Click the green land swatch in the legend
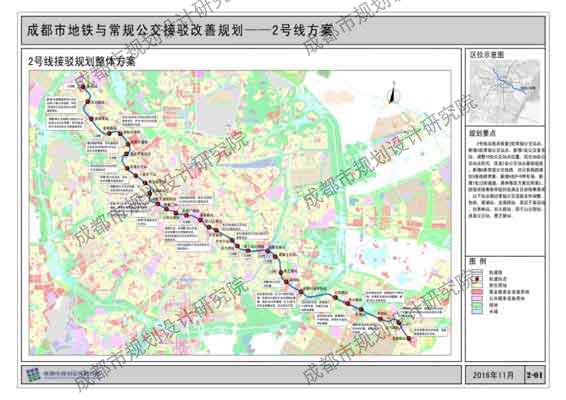The image size is (566, 400). [477, 305]
